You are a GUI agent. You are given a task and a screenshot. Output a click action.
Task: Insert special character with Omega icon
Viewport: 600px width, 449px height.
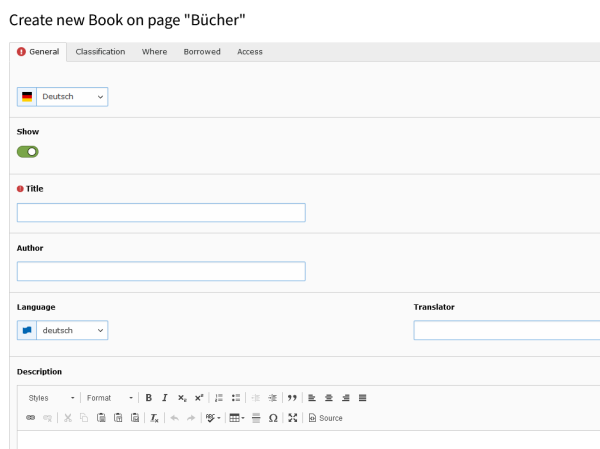tap(273, 418)
